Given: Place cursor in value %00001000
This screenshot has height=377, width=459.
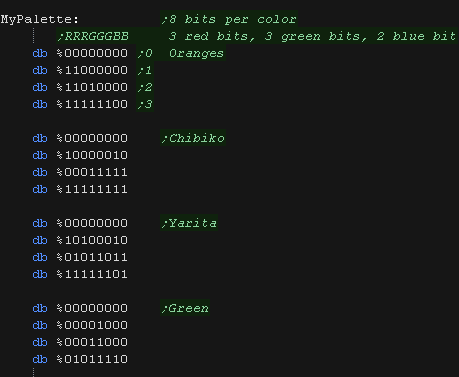Looking at the screenshot, I should coord(92,325).
